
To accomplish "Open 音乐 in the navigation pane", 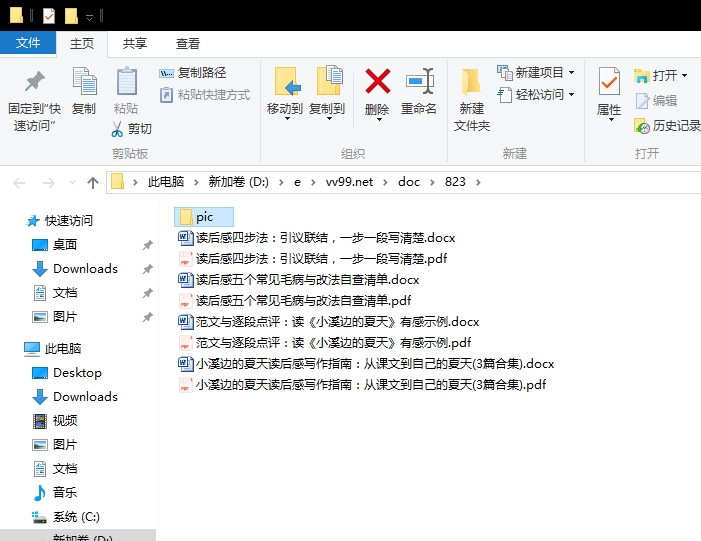I will click(x=55, y=493).
